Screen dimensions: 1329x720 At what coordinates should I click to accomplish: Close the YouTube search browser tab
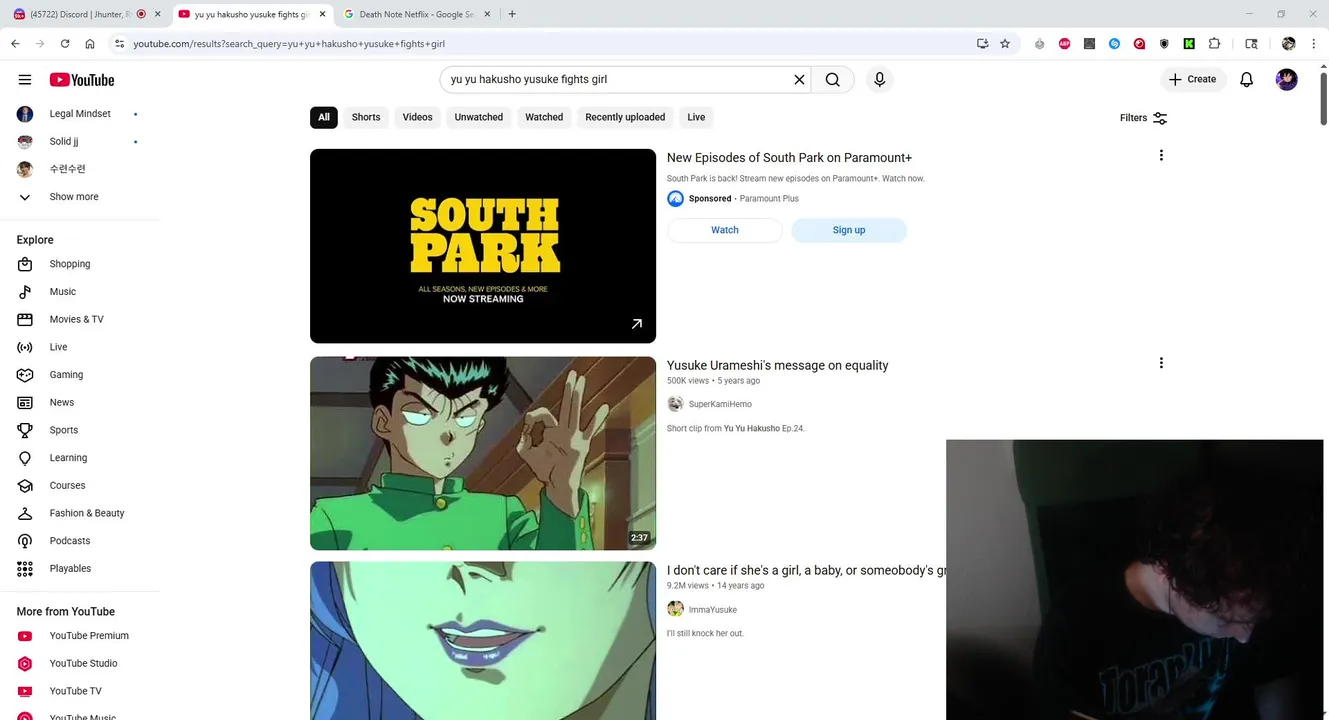(x=322, y=14)
